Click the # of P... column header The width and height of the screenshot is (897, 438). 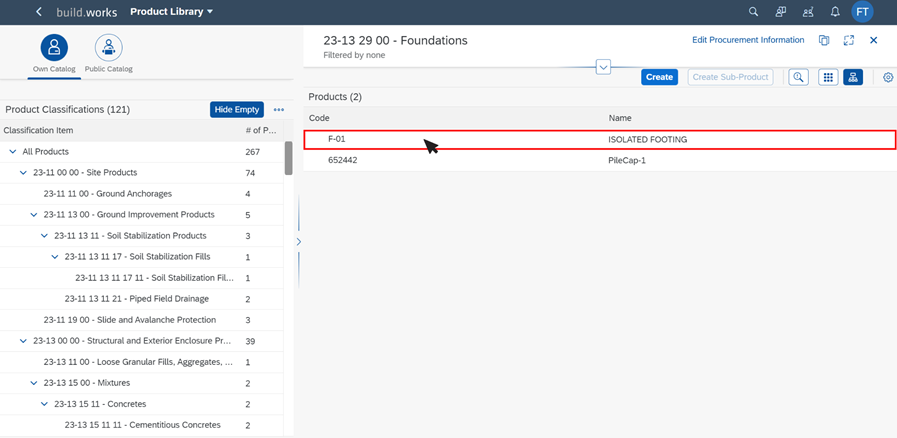tap(261, 130)
